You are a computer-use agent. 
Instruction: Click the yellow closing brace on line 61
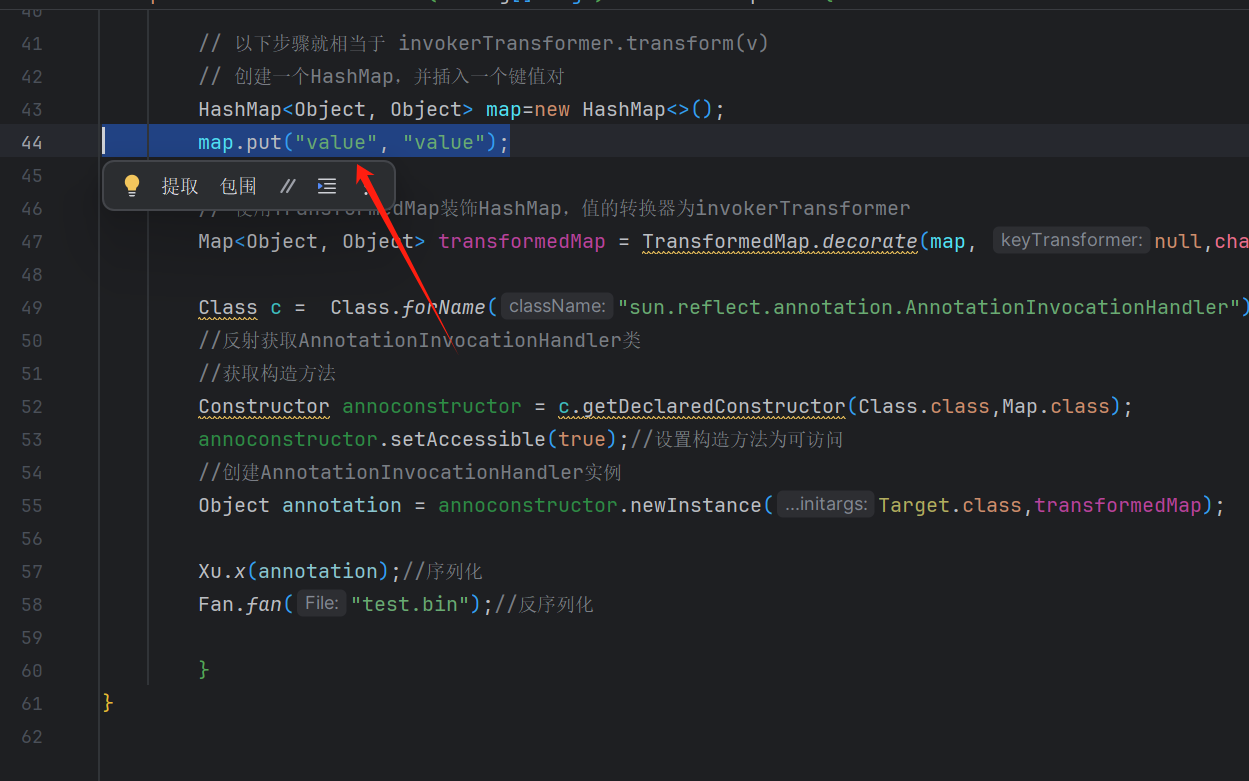[108, 703]
